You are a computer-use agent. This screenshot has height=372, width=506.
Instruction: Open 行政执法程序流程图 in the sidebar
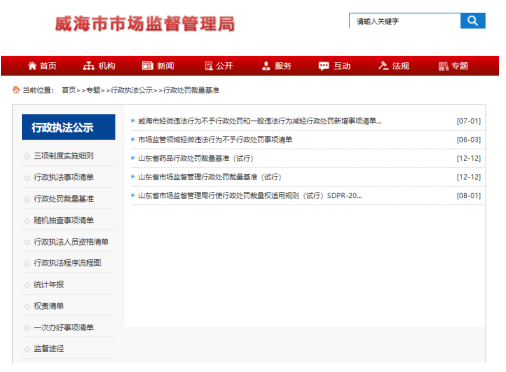(x=67, y=263)
